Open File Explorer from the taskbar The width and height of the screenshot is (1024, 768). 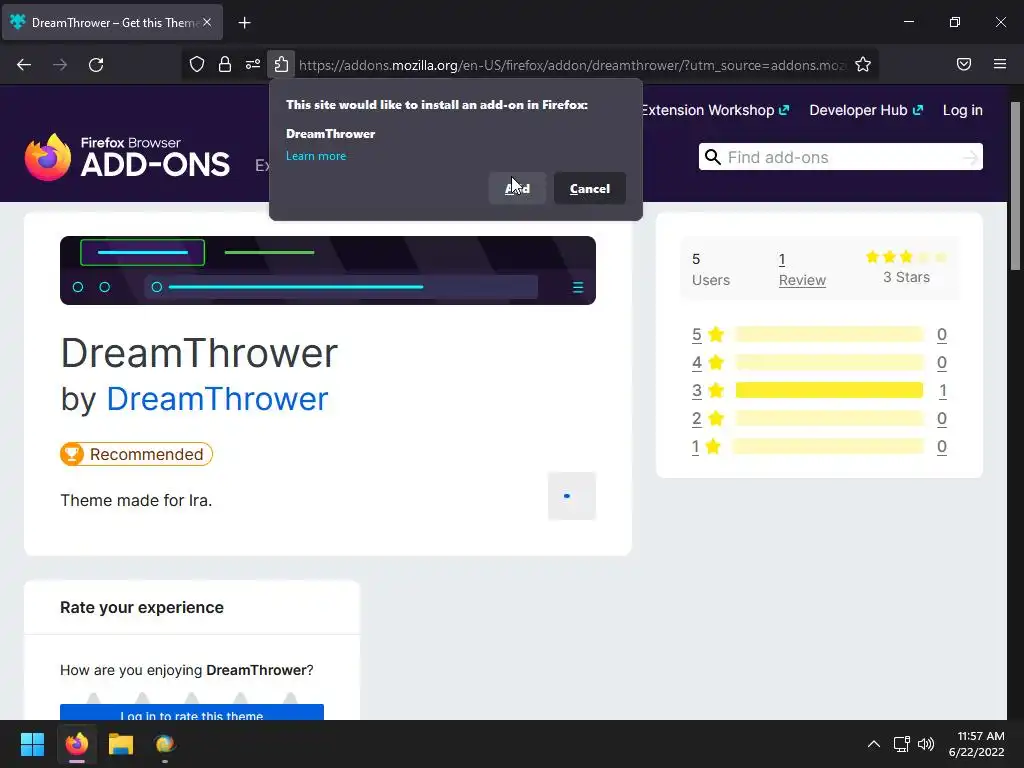click(x=121, y=744)
